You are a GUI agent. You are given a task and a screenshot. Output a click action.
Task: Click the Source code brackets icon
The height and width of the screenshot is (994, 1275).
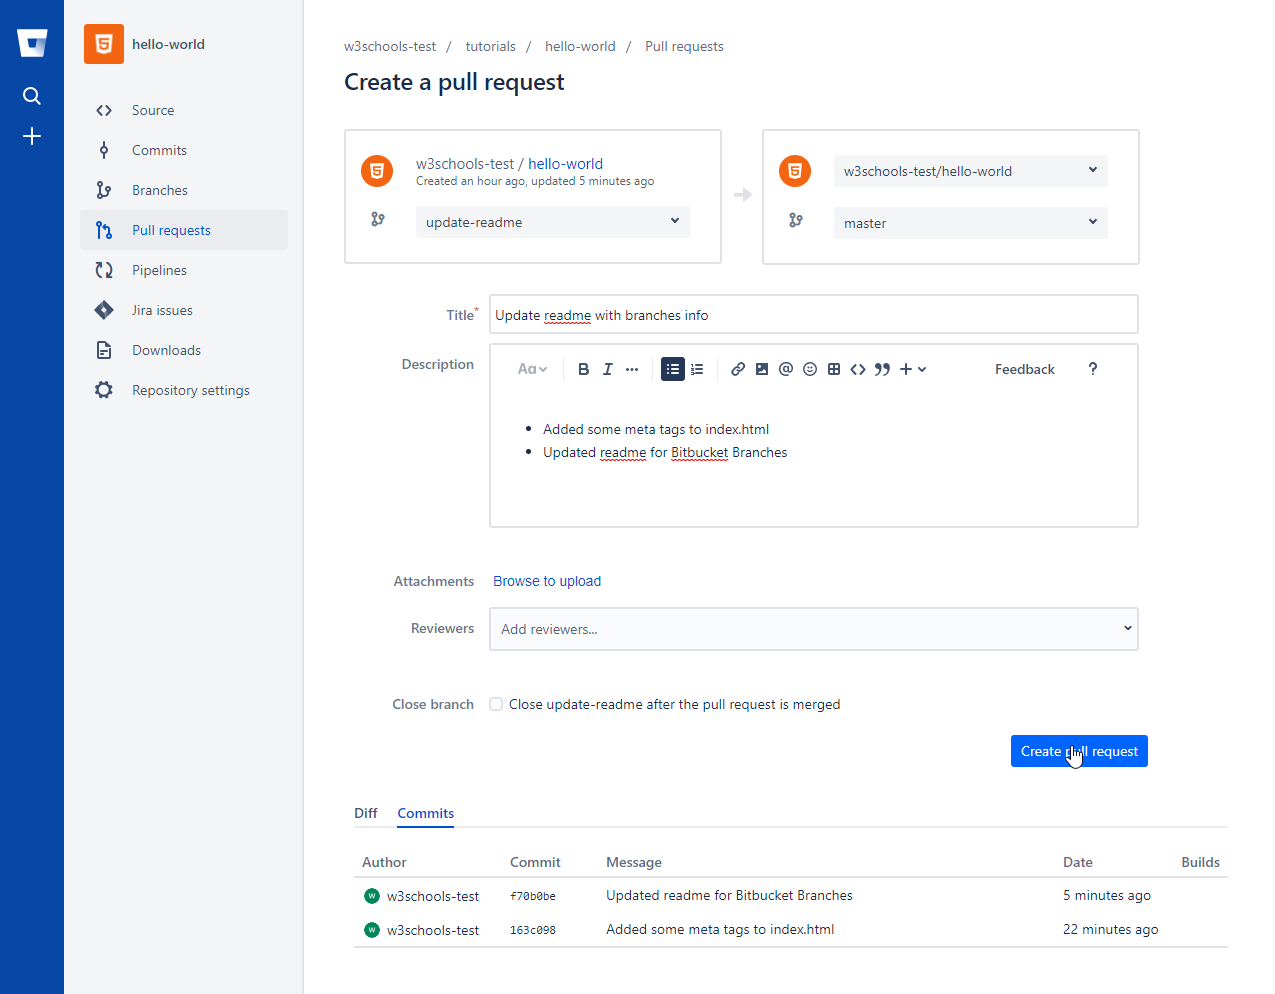click(104, 110)
